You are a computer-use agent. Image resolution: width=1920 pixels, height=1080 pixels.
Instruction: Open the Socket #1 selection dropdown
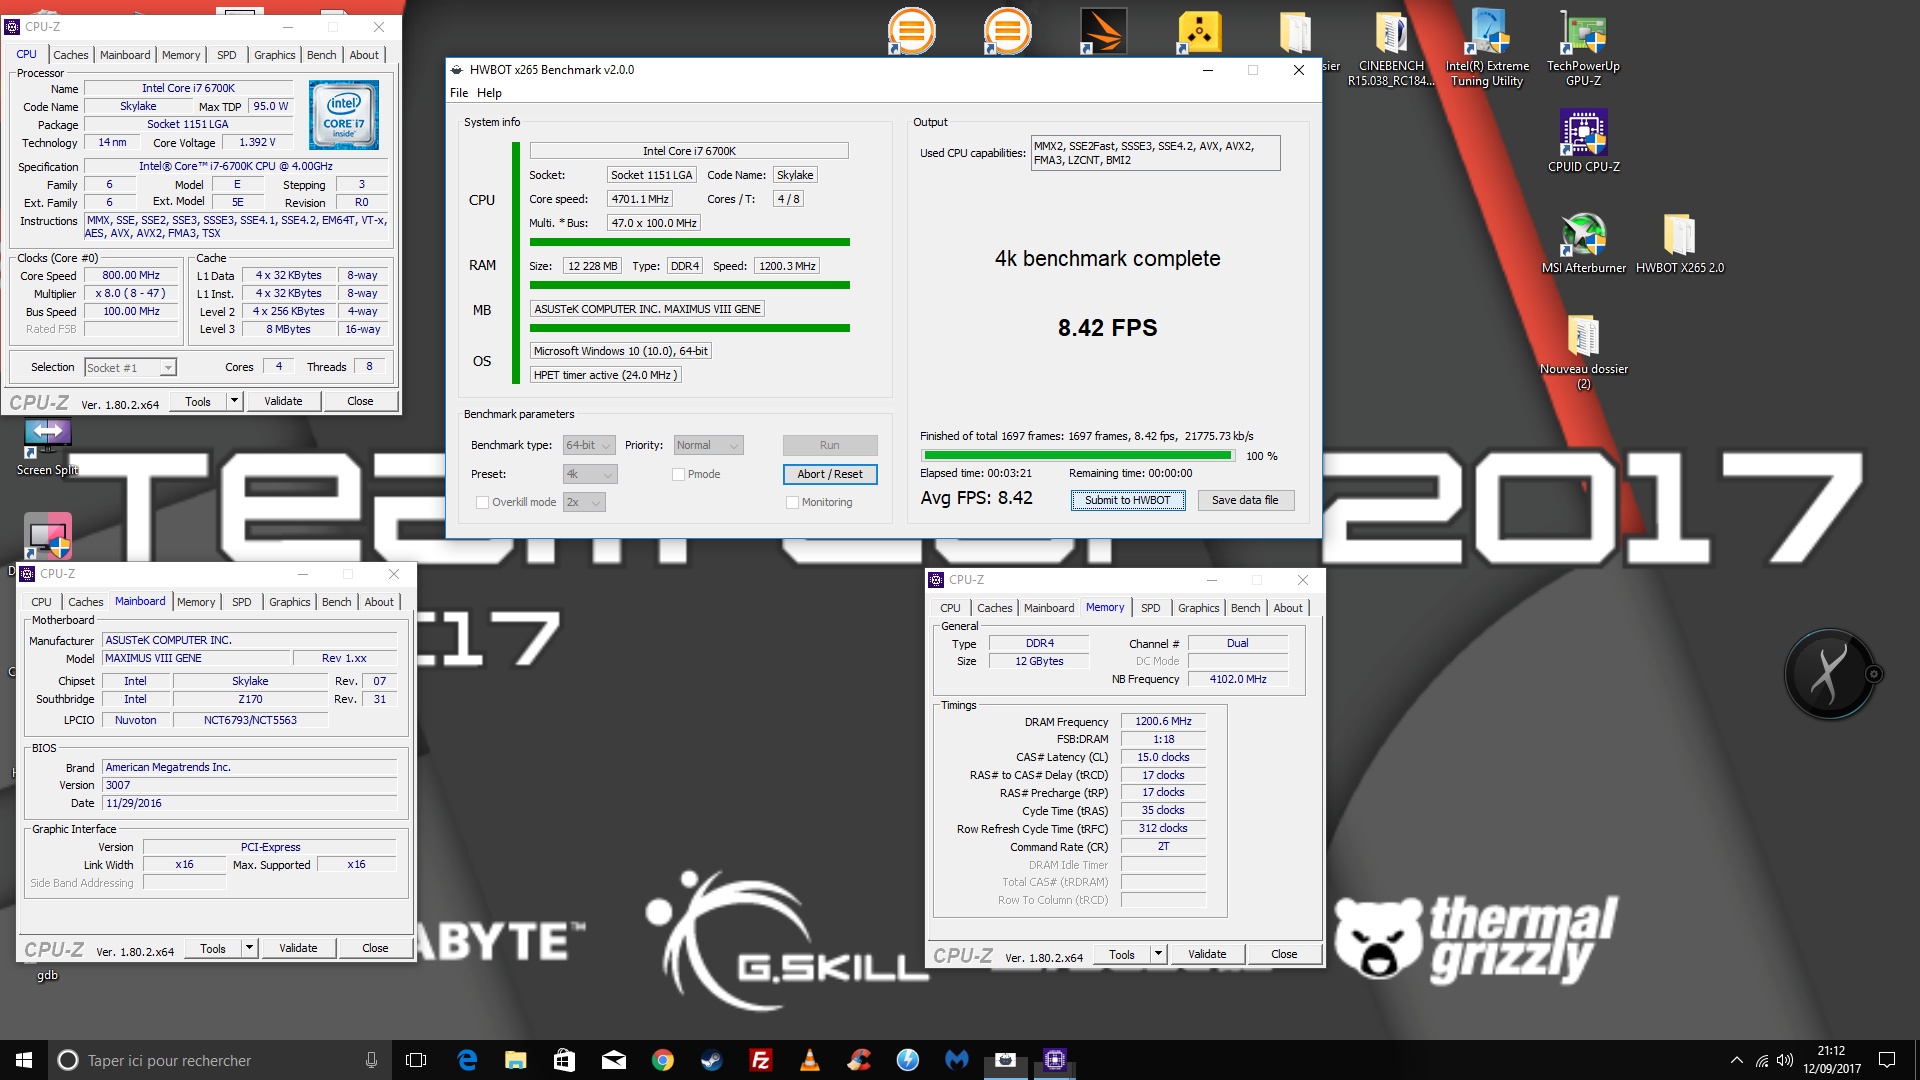[x=131, y=368]
